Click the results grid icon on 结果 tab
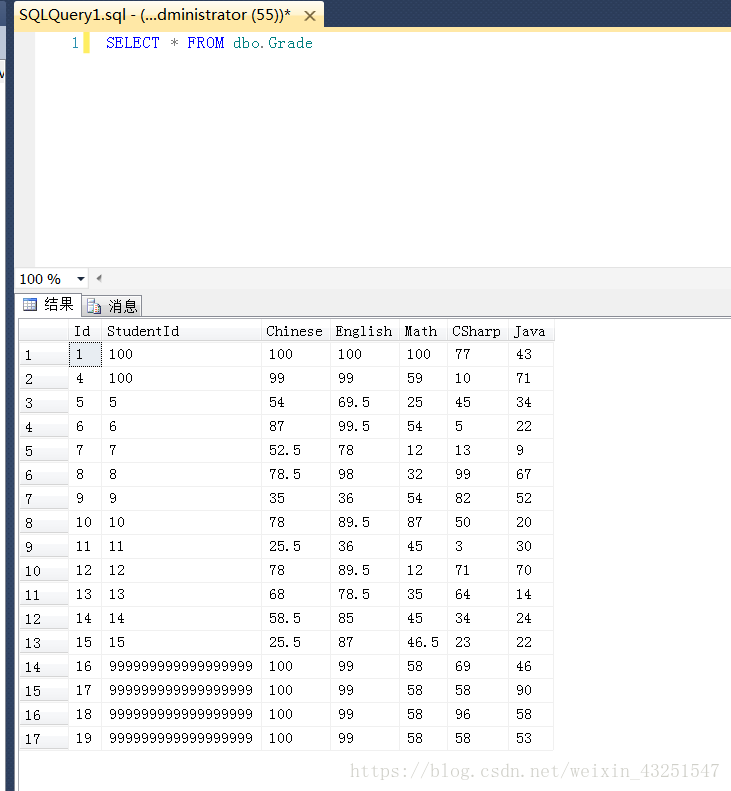The height and width of the screenshot is (791, 731). tap(30, 304)
